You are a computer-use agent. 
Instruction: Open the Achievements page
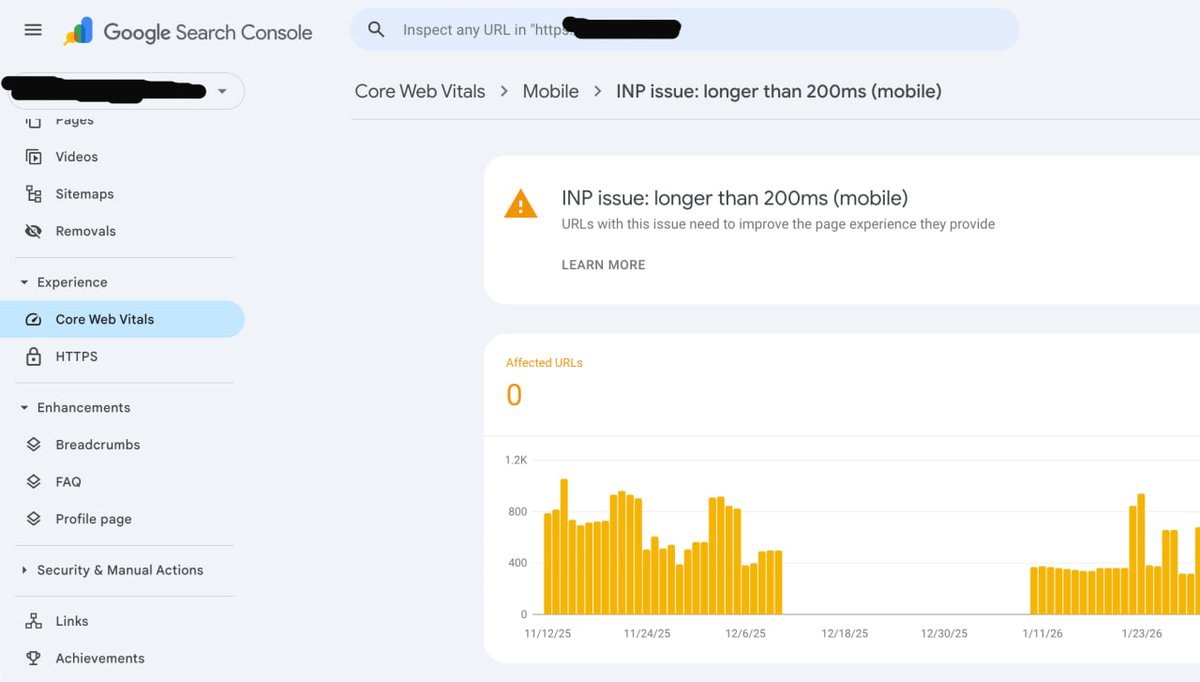[100, 658]
